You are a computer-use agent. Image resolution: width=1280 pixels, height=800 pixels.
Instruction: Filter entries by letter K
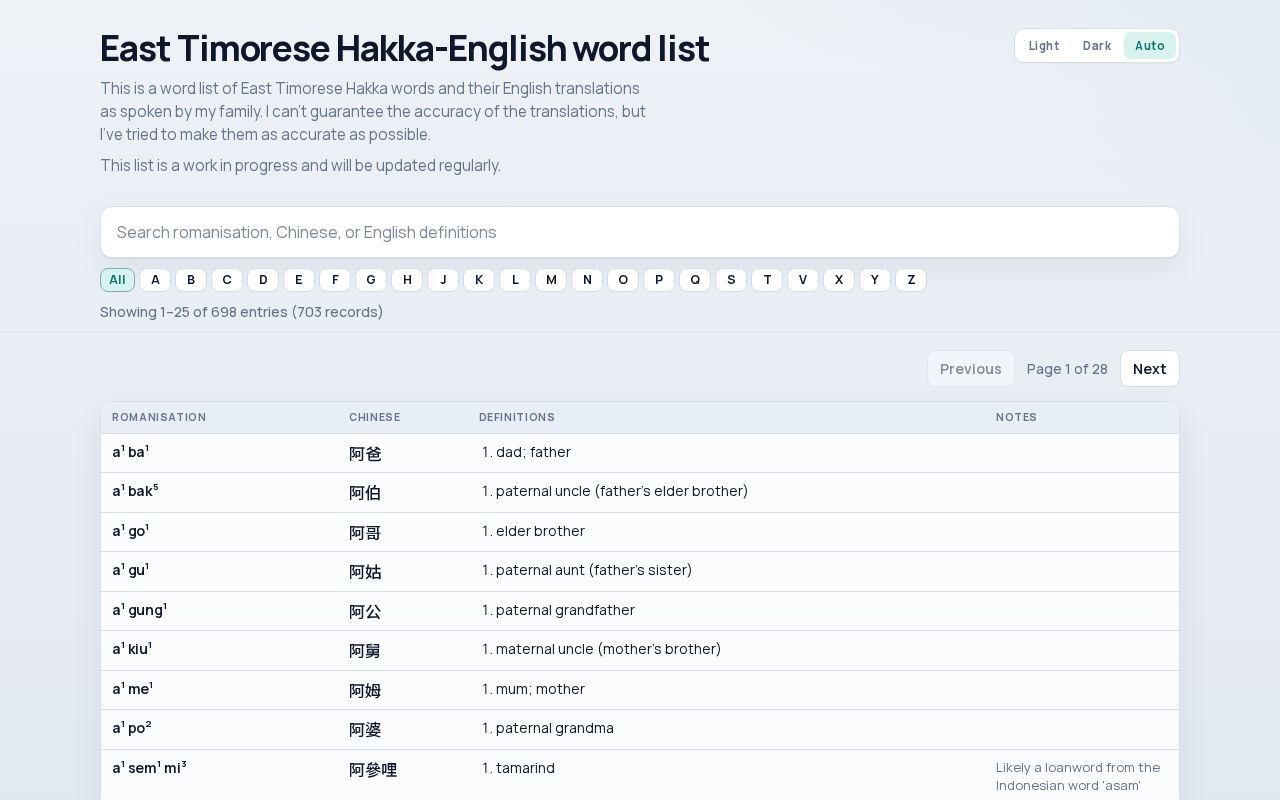479,280
